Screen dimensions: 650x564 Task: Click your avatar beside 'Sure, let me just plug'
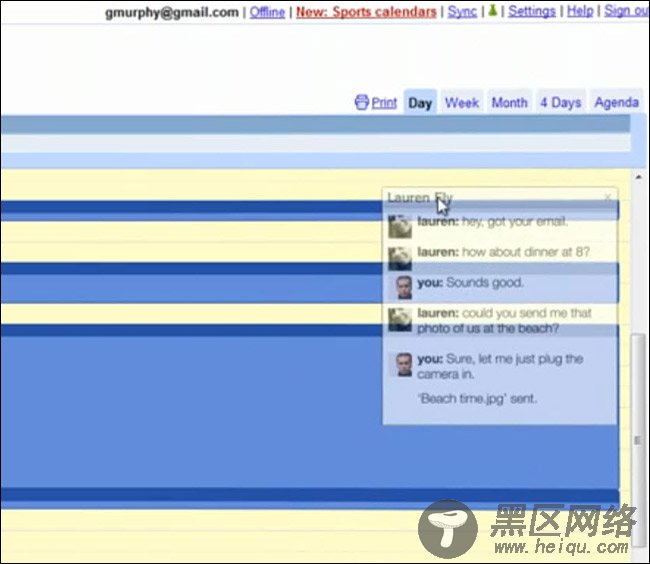click(x=403, y=365)
